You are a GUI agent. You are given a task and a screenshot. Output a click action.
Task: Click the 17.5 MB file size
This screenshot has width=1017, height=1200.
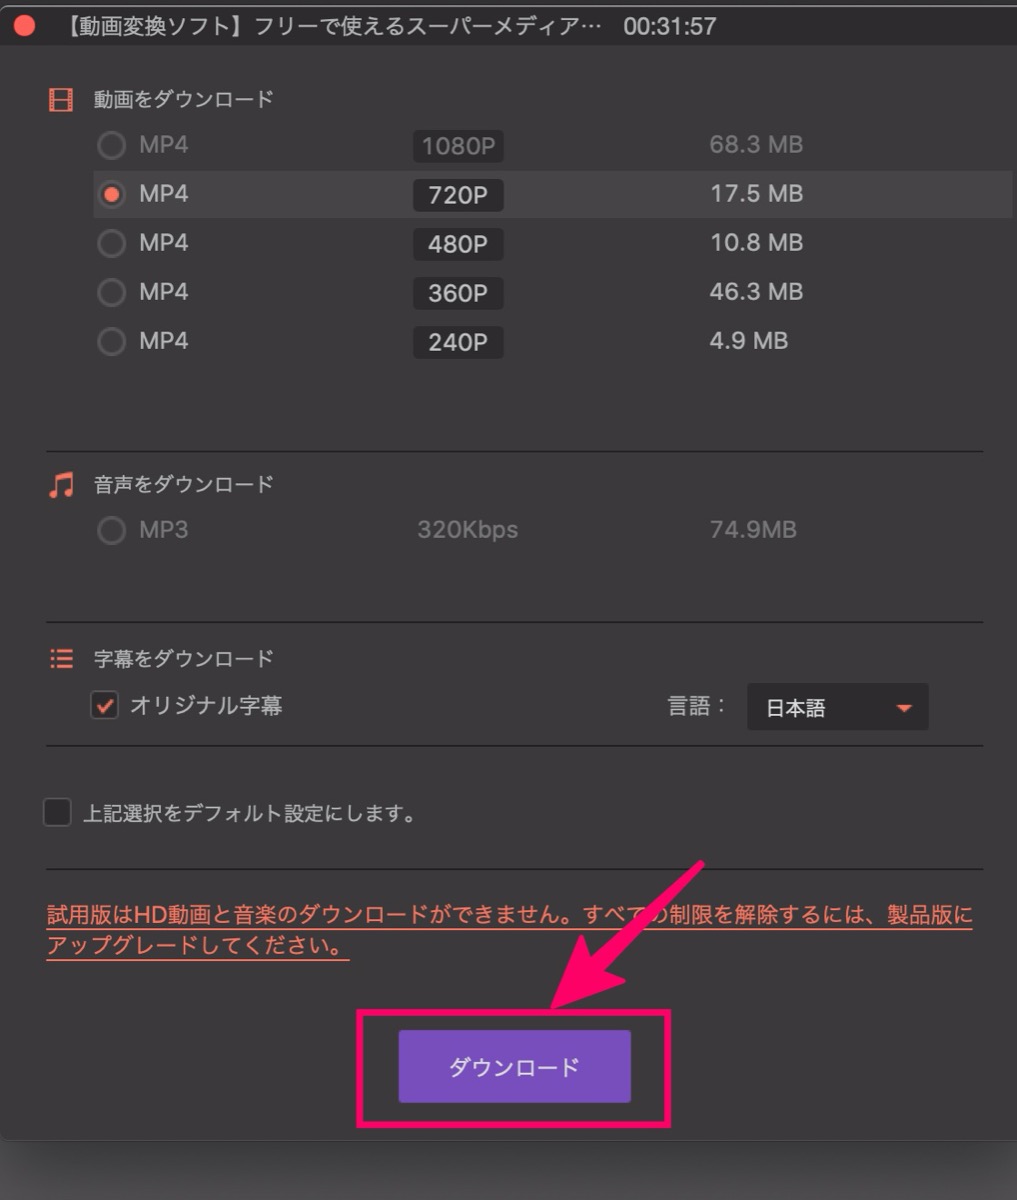tap(756, 194)
